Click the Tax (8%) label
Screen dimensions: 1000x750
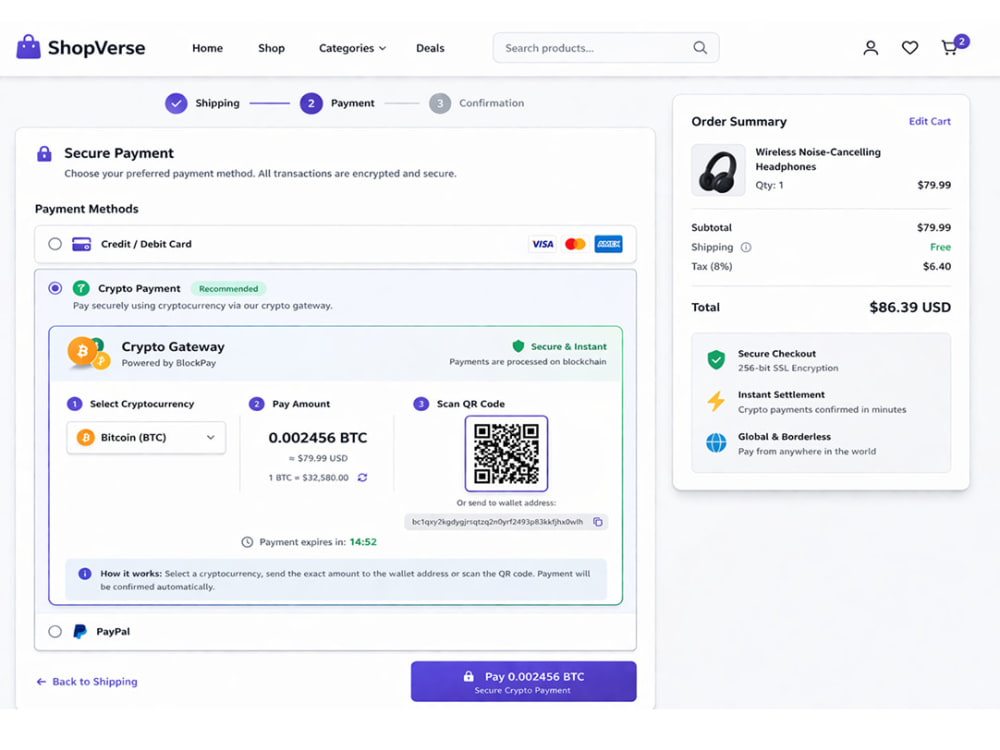(x=712, y=267)
